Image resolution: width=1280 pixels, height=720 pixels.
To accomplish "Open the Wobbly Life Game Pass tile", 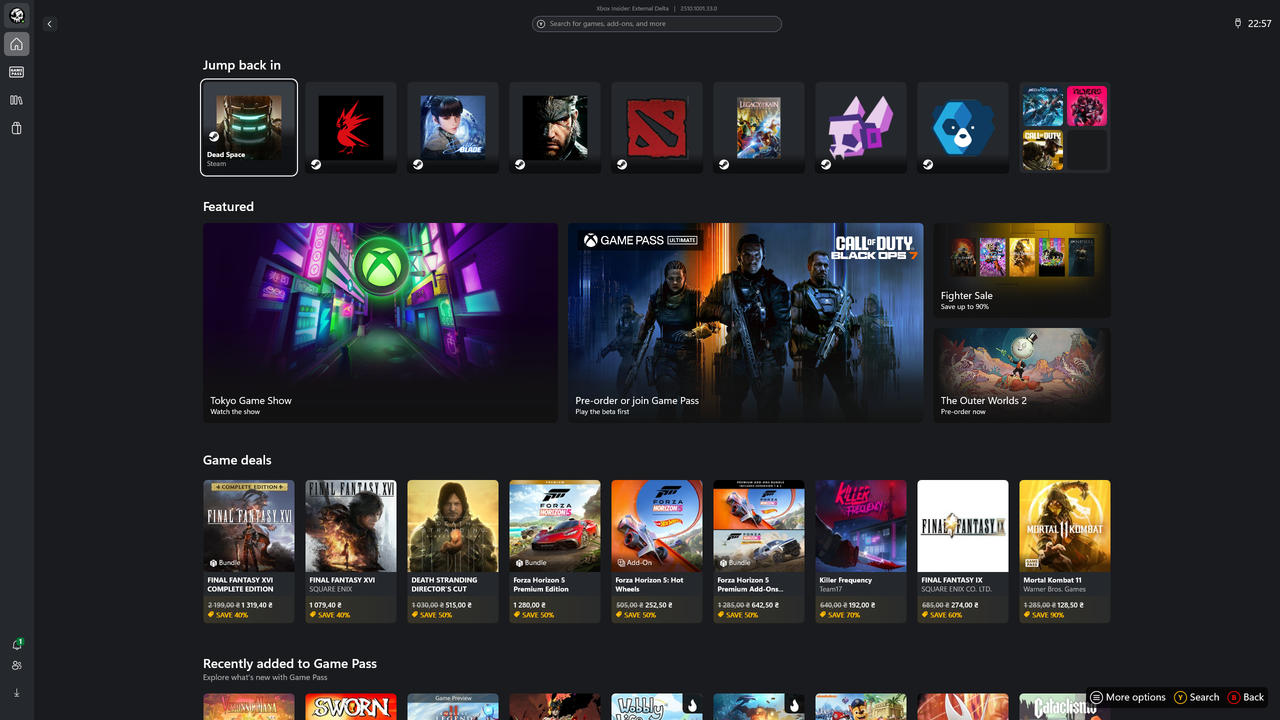I will point(657,707).
